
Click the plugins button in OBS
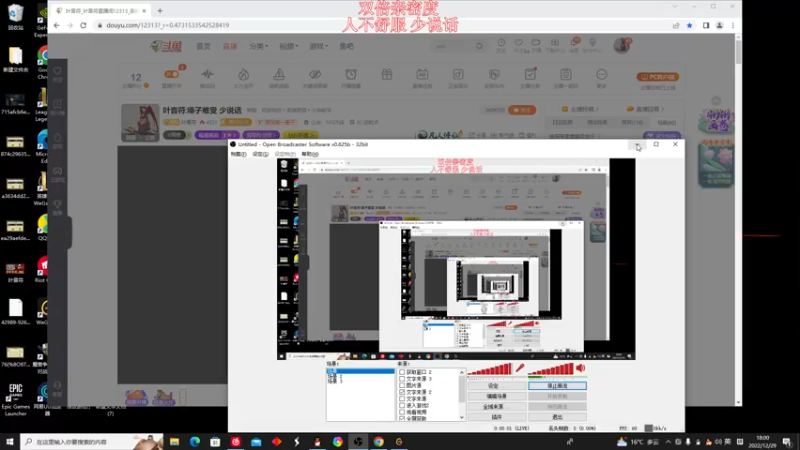[x=496, y=417]
